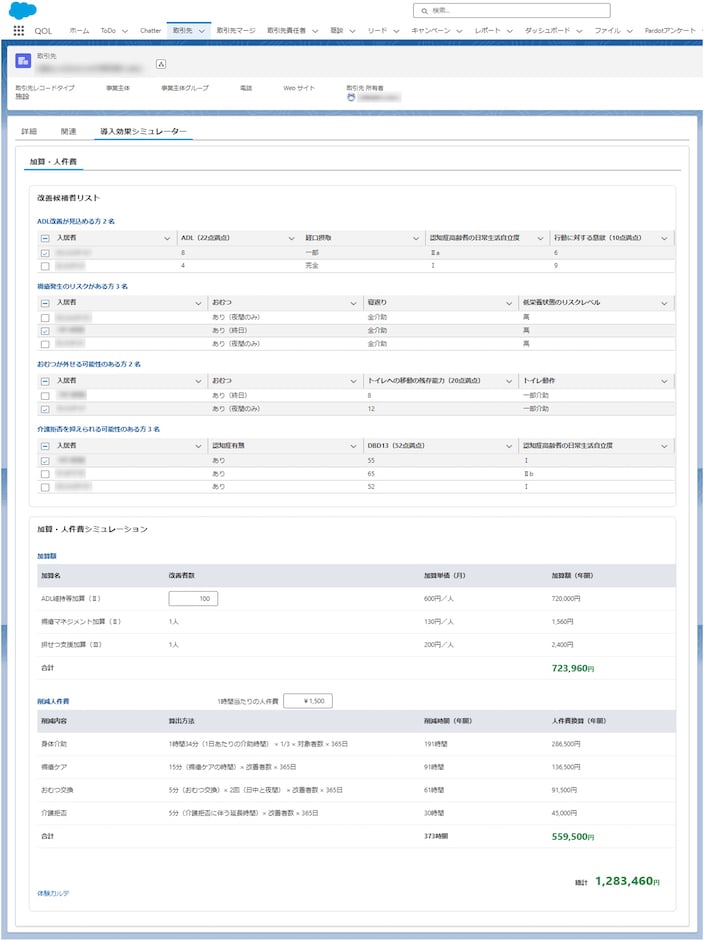Expand the ファイル navigation dropdown arrow
The height and width of the screenshot is (940, 704).
click(x=630, y=31)
